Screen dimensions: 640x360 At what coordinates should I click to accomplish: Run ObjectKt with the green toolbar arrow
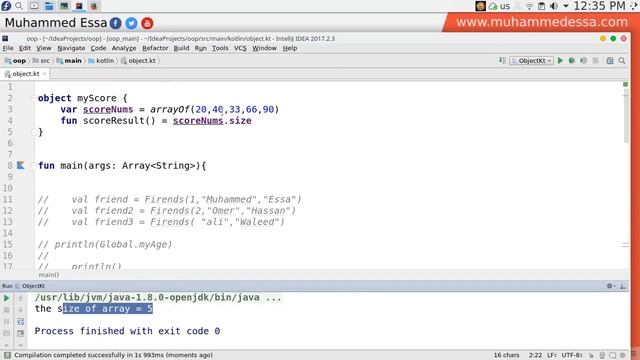[x=560, y=60]
